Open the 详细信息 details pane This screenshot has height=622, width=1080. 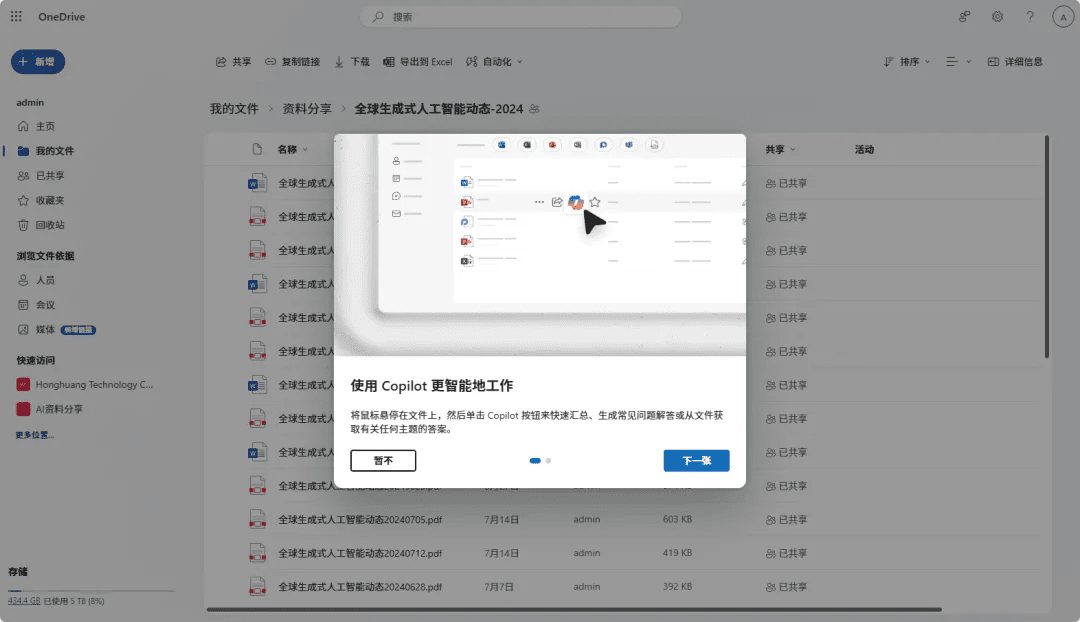[1015, 62]
